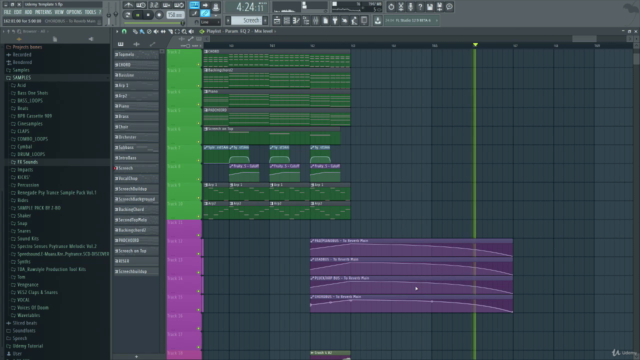
Task: Select the Paint brush tool in playlist
Action: 142,31
